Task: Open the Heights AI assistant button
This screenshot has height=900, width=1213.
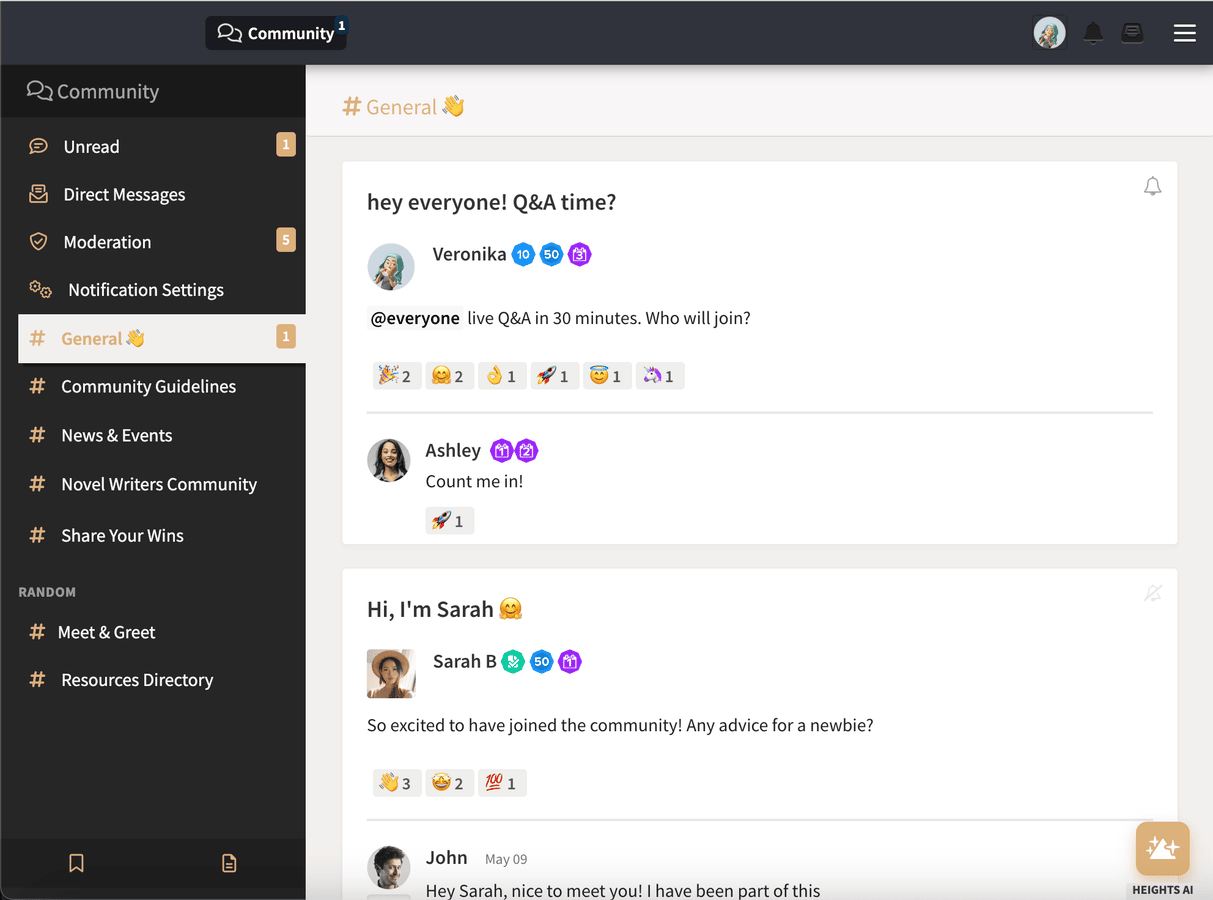Action: pyautogui.click(x=1162, y=849)
